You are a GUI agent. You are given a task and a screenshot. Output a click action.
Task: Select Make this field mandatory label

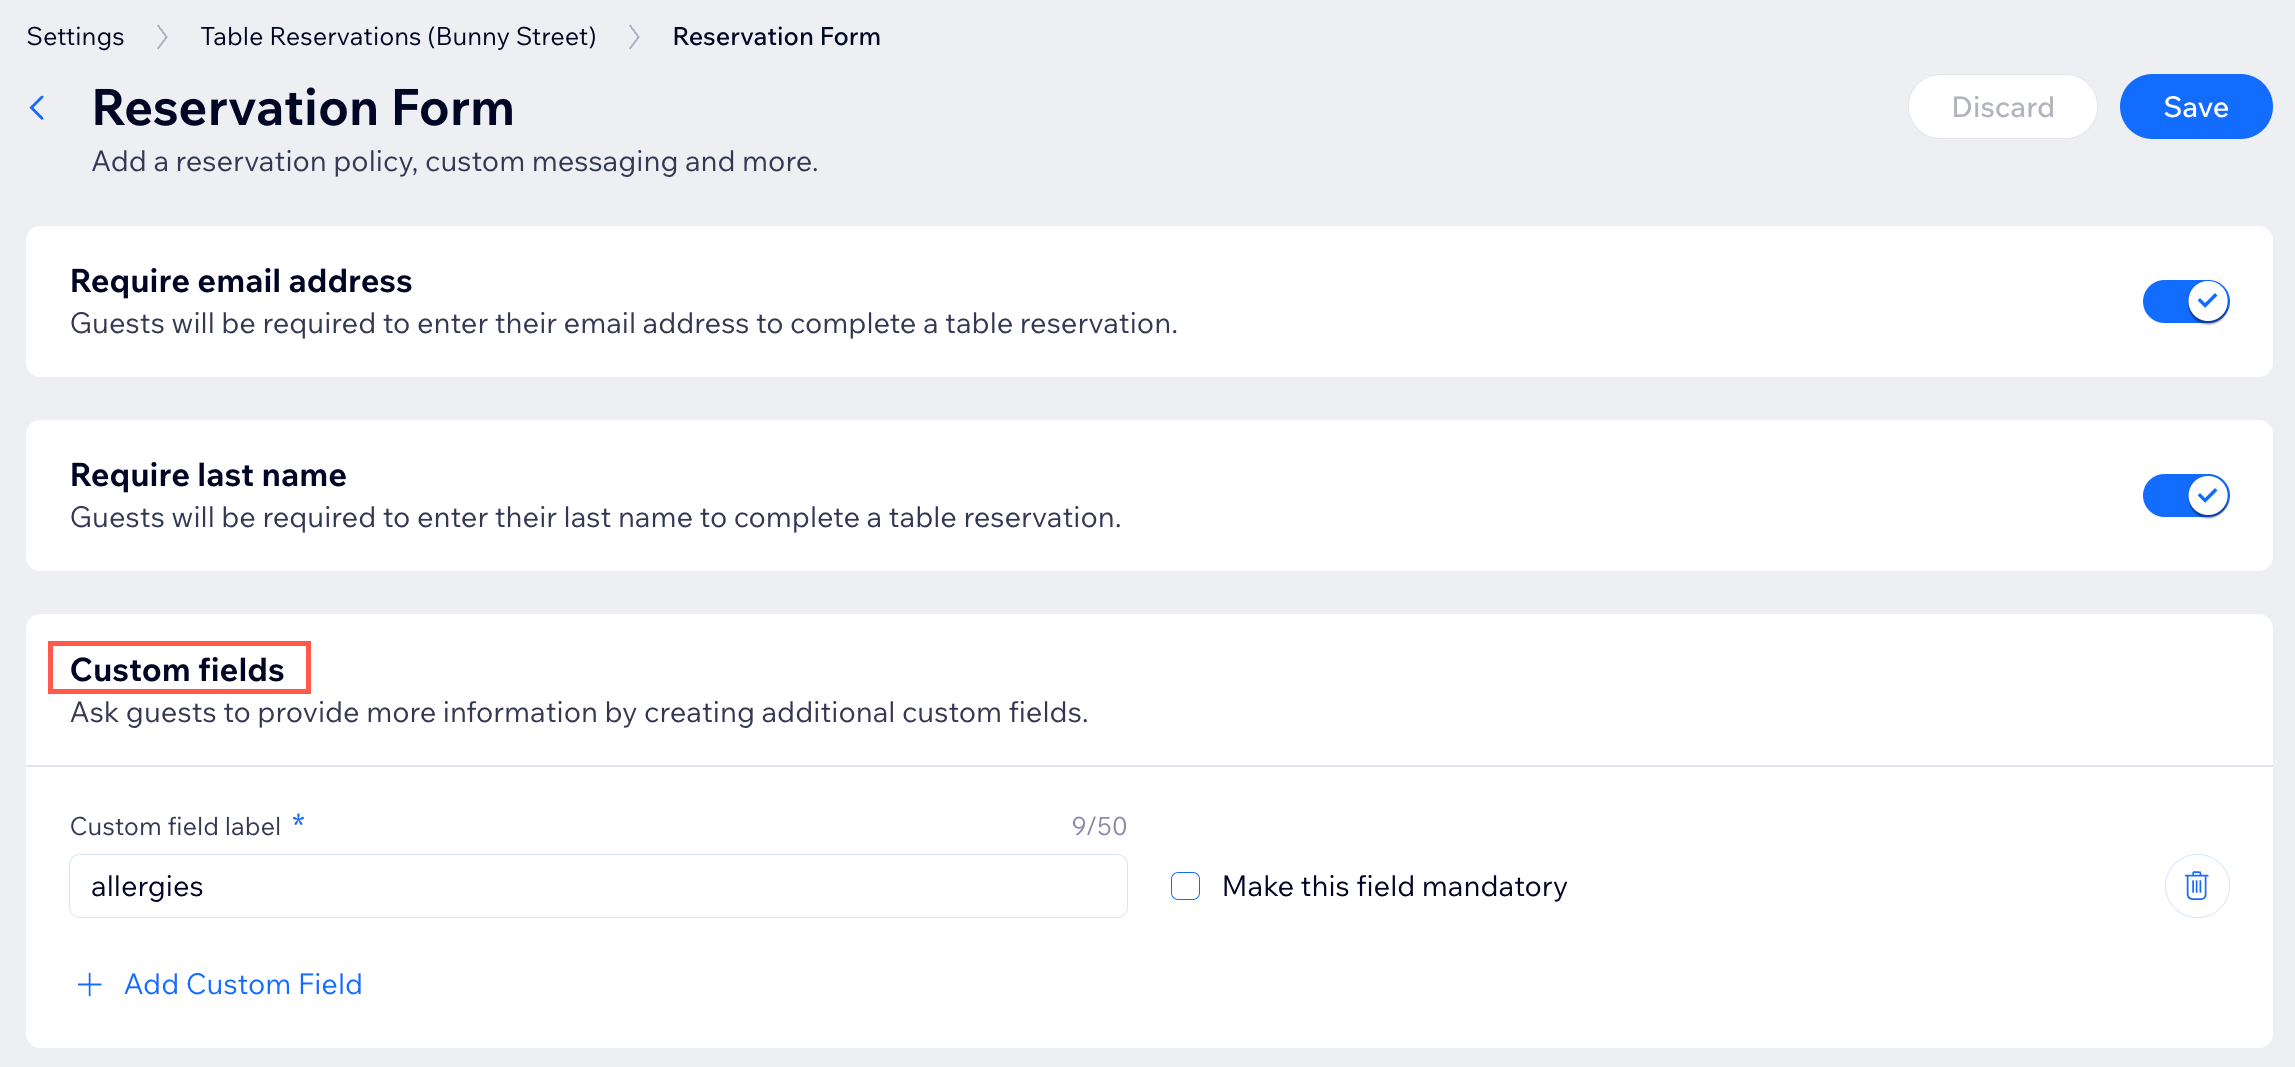pyautogui.click(x=1394, y=886)
